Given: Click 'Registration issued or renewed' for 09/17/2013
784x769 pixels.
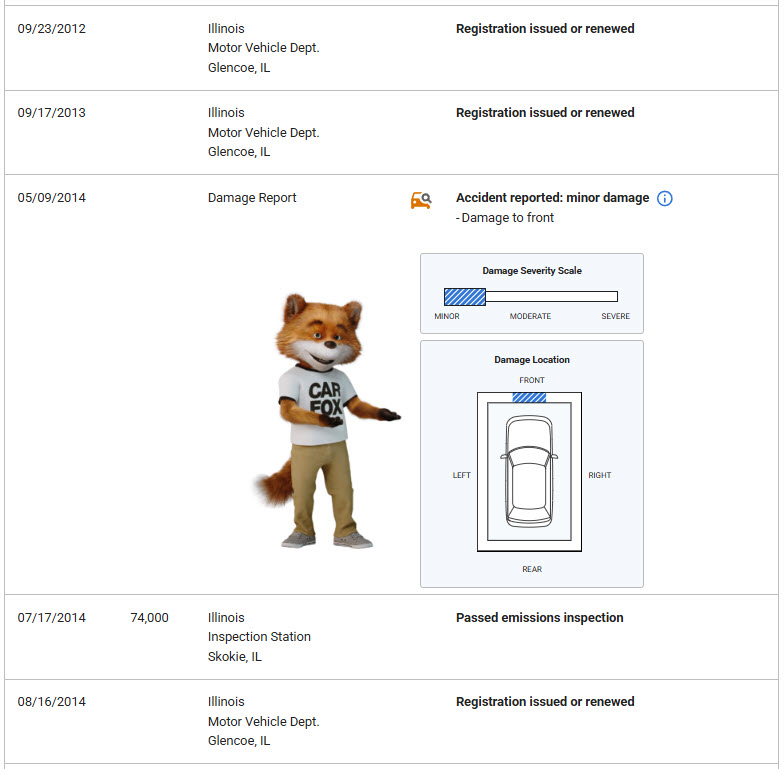Looking at the screenshot, I should [545, 113].
